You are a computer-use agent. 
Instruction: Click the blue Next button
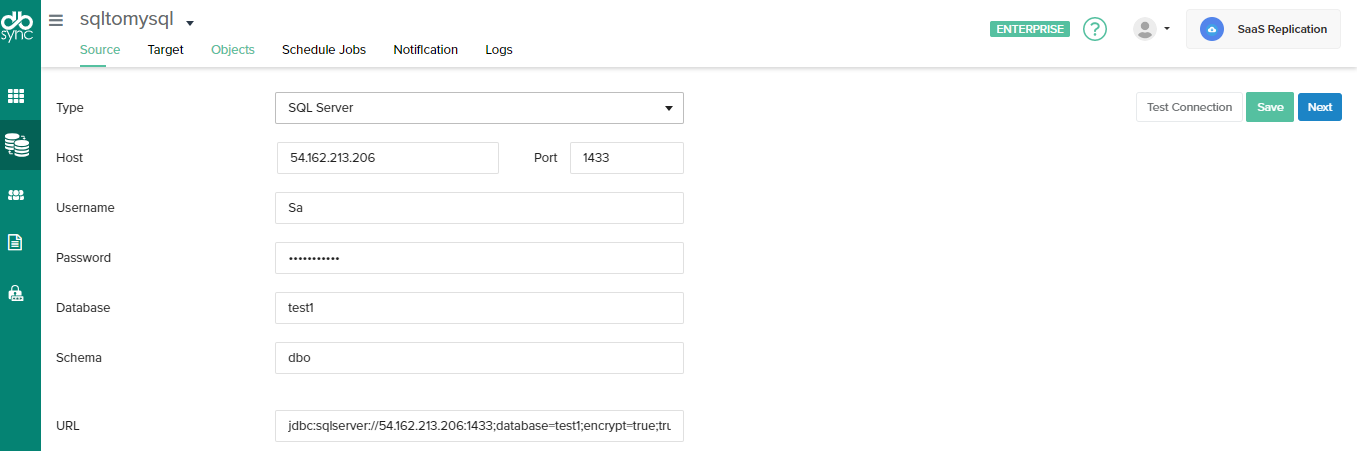[1319, 107]
